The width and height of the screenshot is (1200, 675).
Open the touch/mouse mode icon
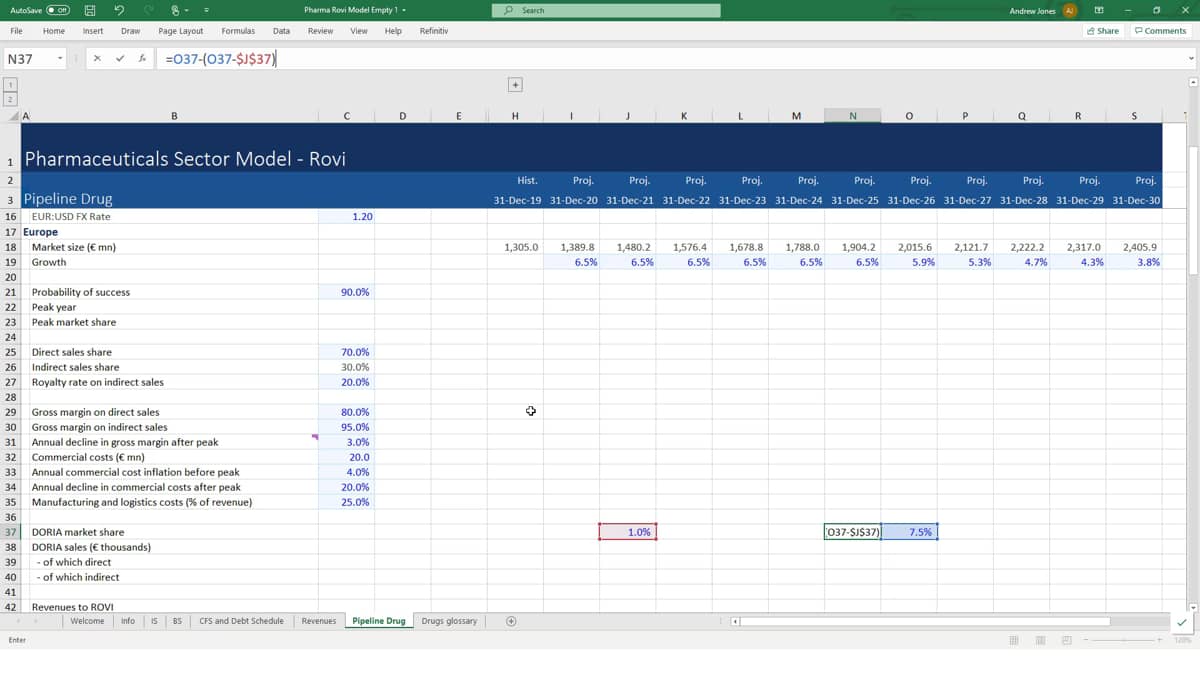click(x=177, y=11)
